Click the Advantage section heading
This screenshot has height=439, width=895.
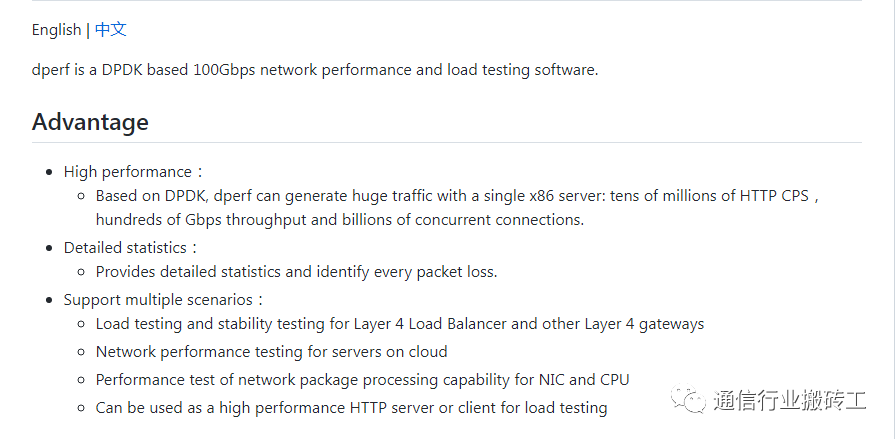point(90,122)
